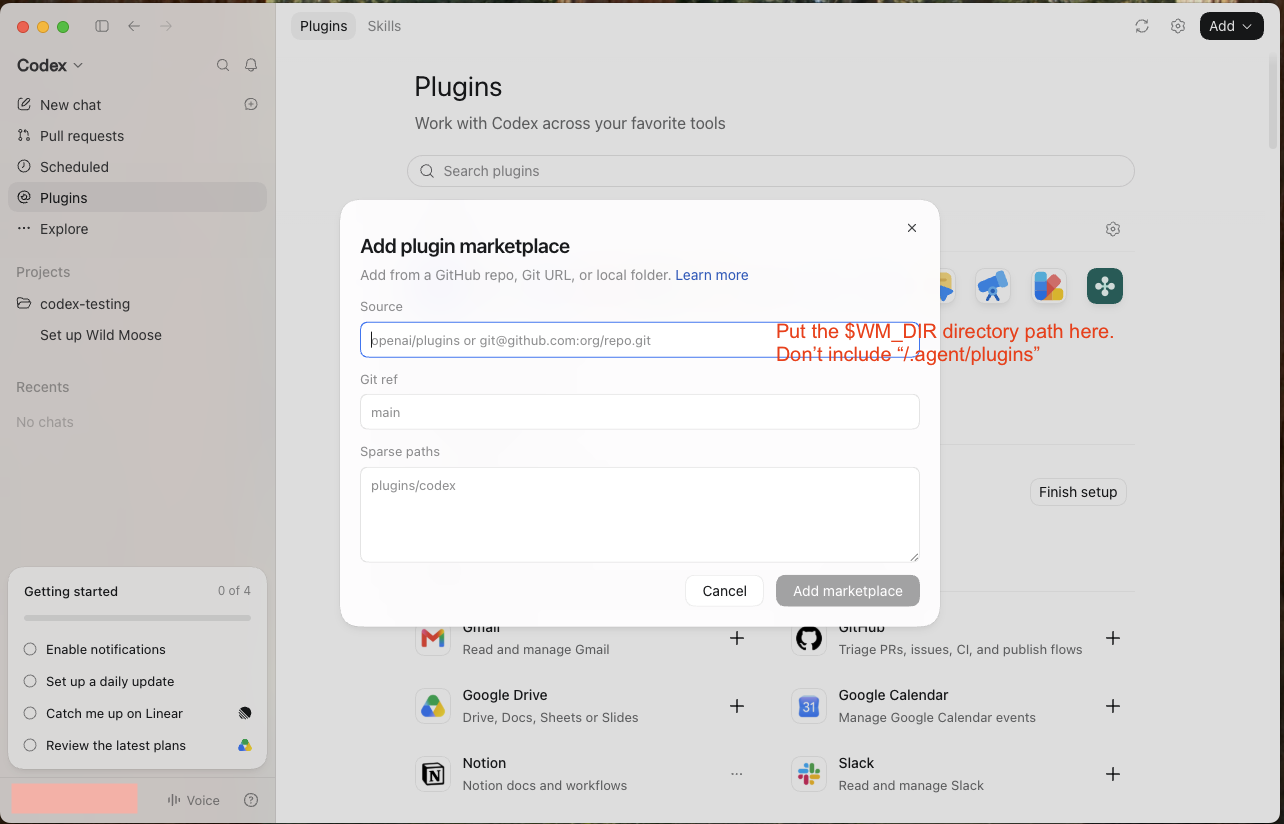Open the help question mark icon

click(251, 800)
